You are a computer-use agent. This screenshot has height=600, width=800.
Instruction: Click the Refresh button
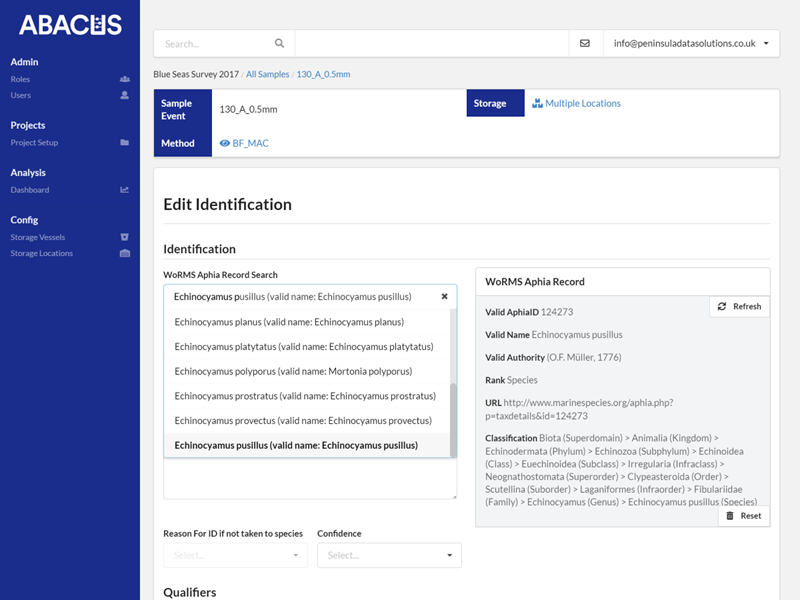[740, 306]
